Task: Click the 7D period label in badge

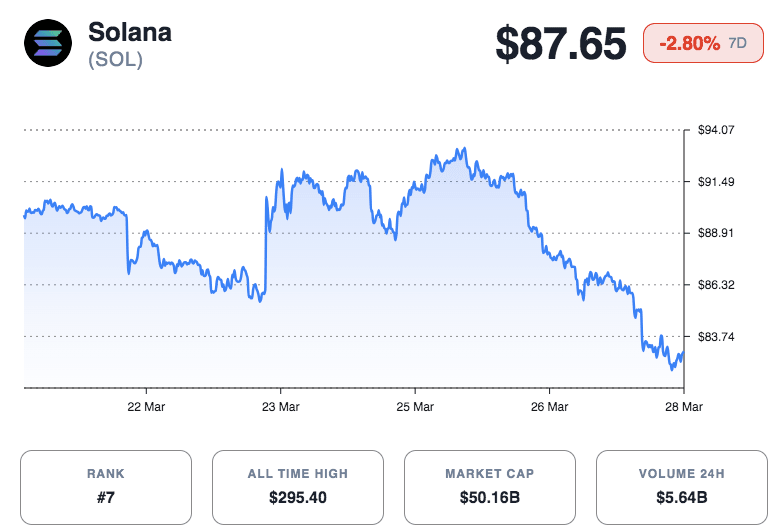Action: (x=738, y=43)
